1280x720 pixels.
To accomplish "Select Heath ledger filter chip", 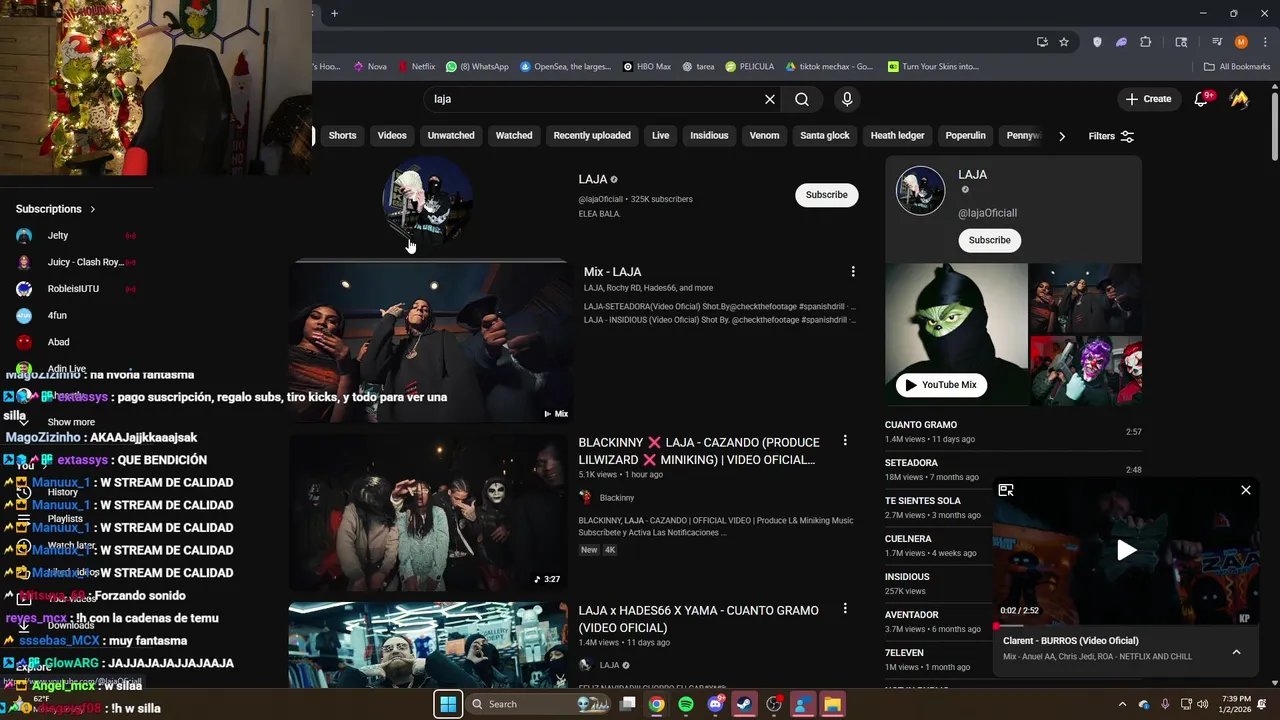I will (898, 135).
